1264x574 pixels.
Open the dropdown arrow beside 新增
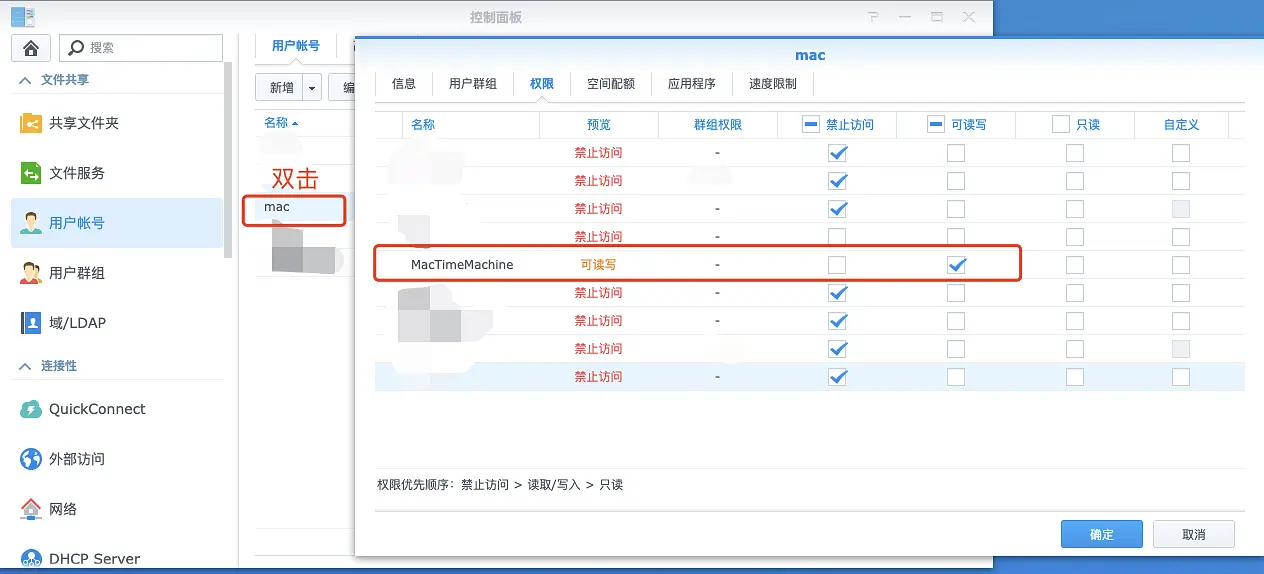point(312,88)
